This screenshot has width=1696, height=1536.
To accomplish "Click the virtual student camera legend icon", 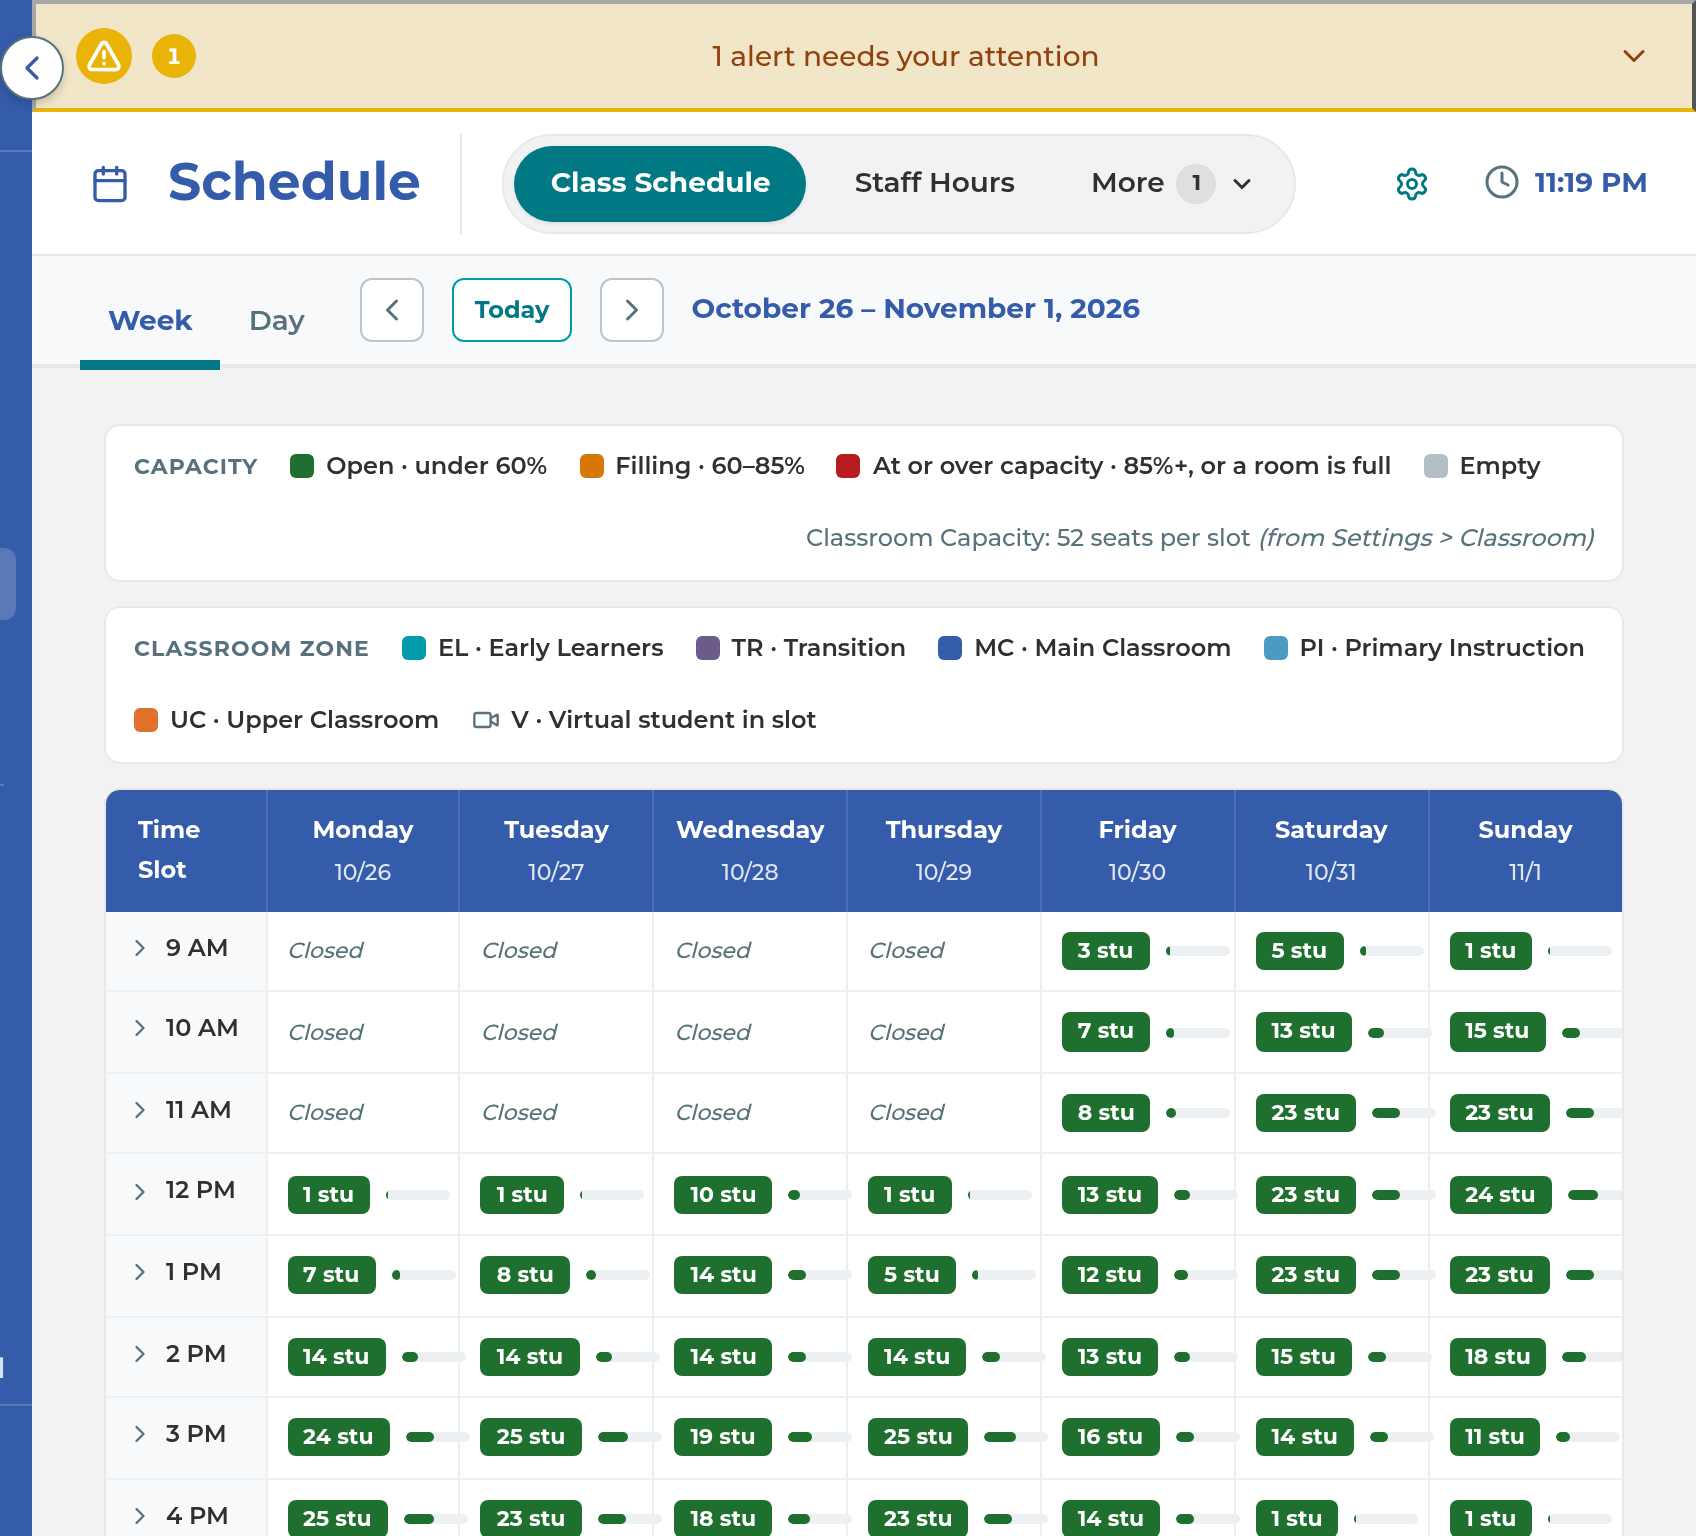I will [486, 720].
